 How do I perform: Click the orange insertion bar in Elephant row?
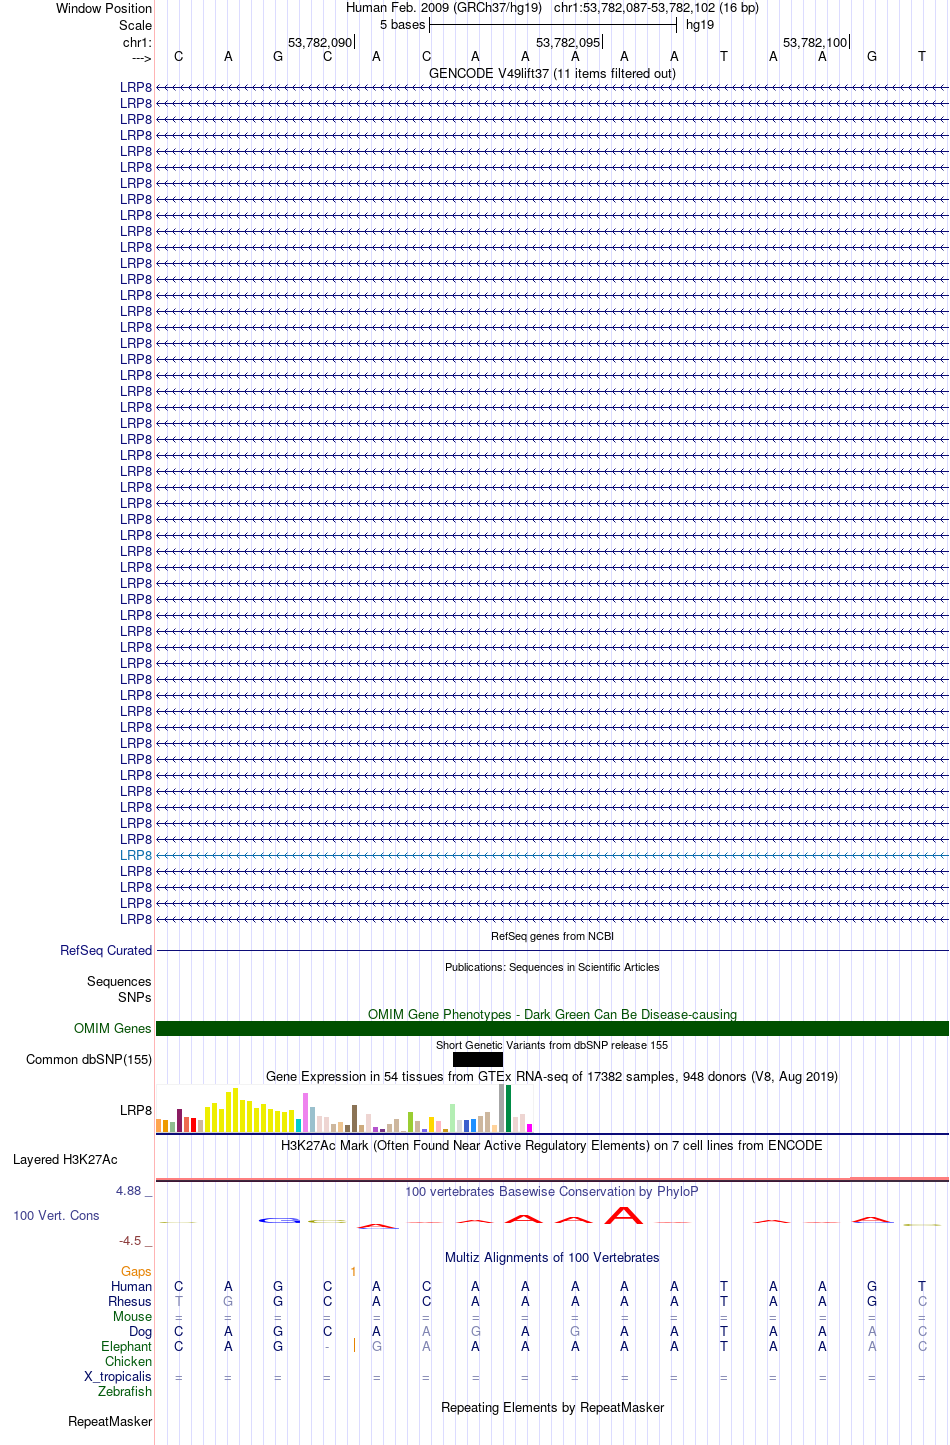[354, 1346]
